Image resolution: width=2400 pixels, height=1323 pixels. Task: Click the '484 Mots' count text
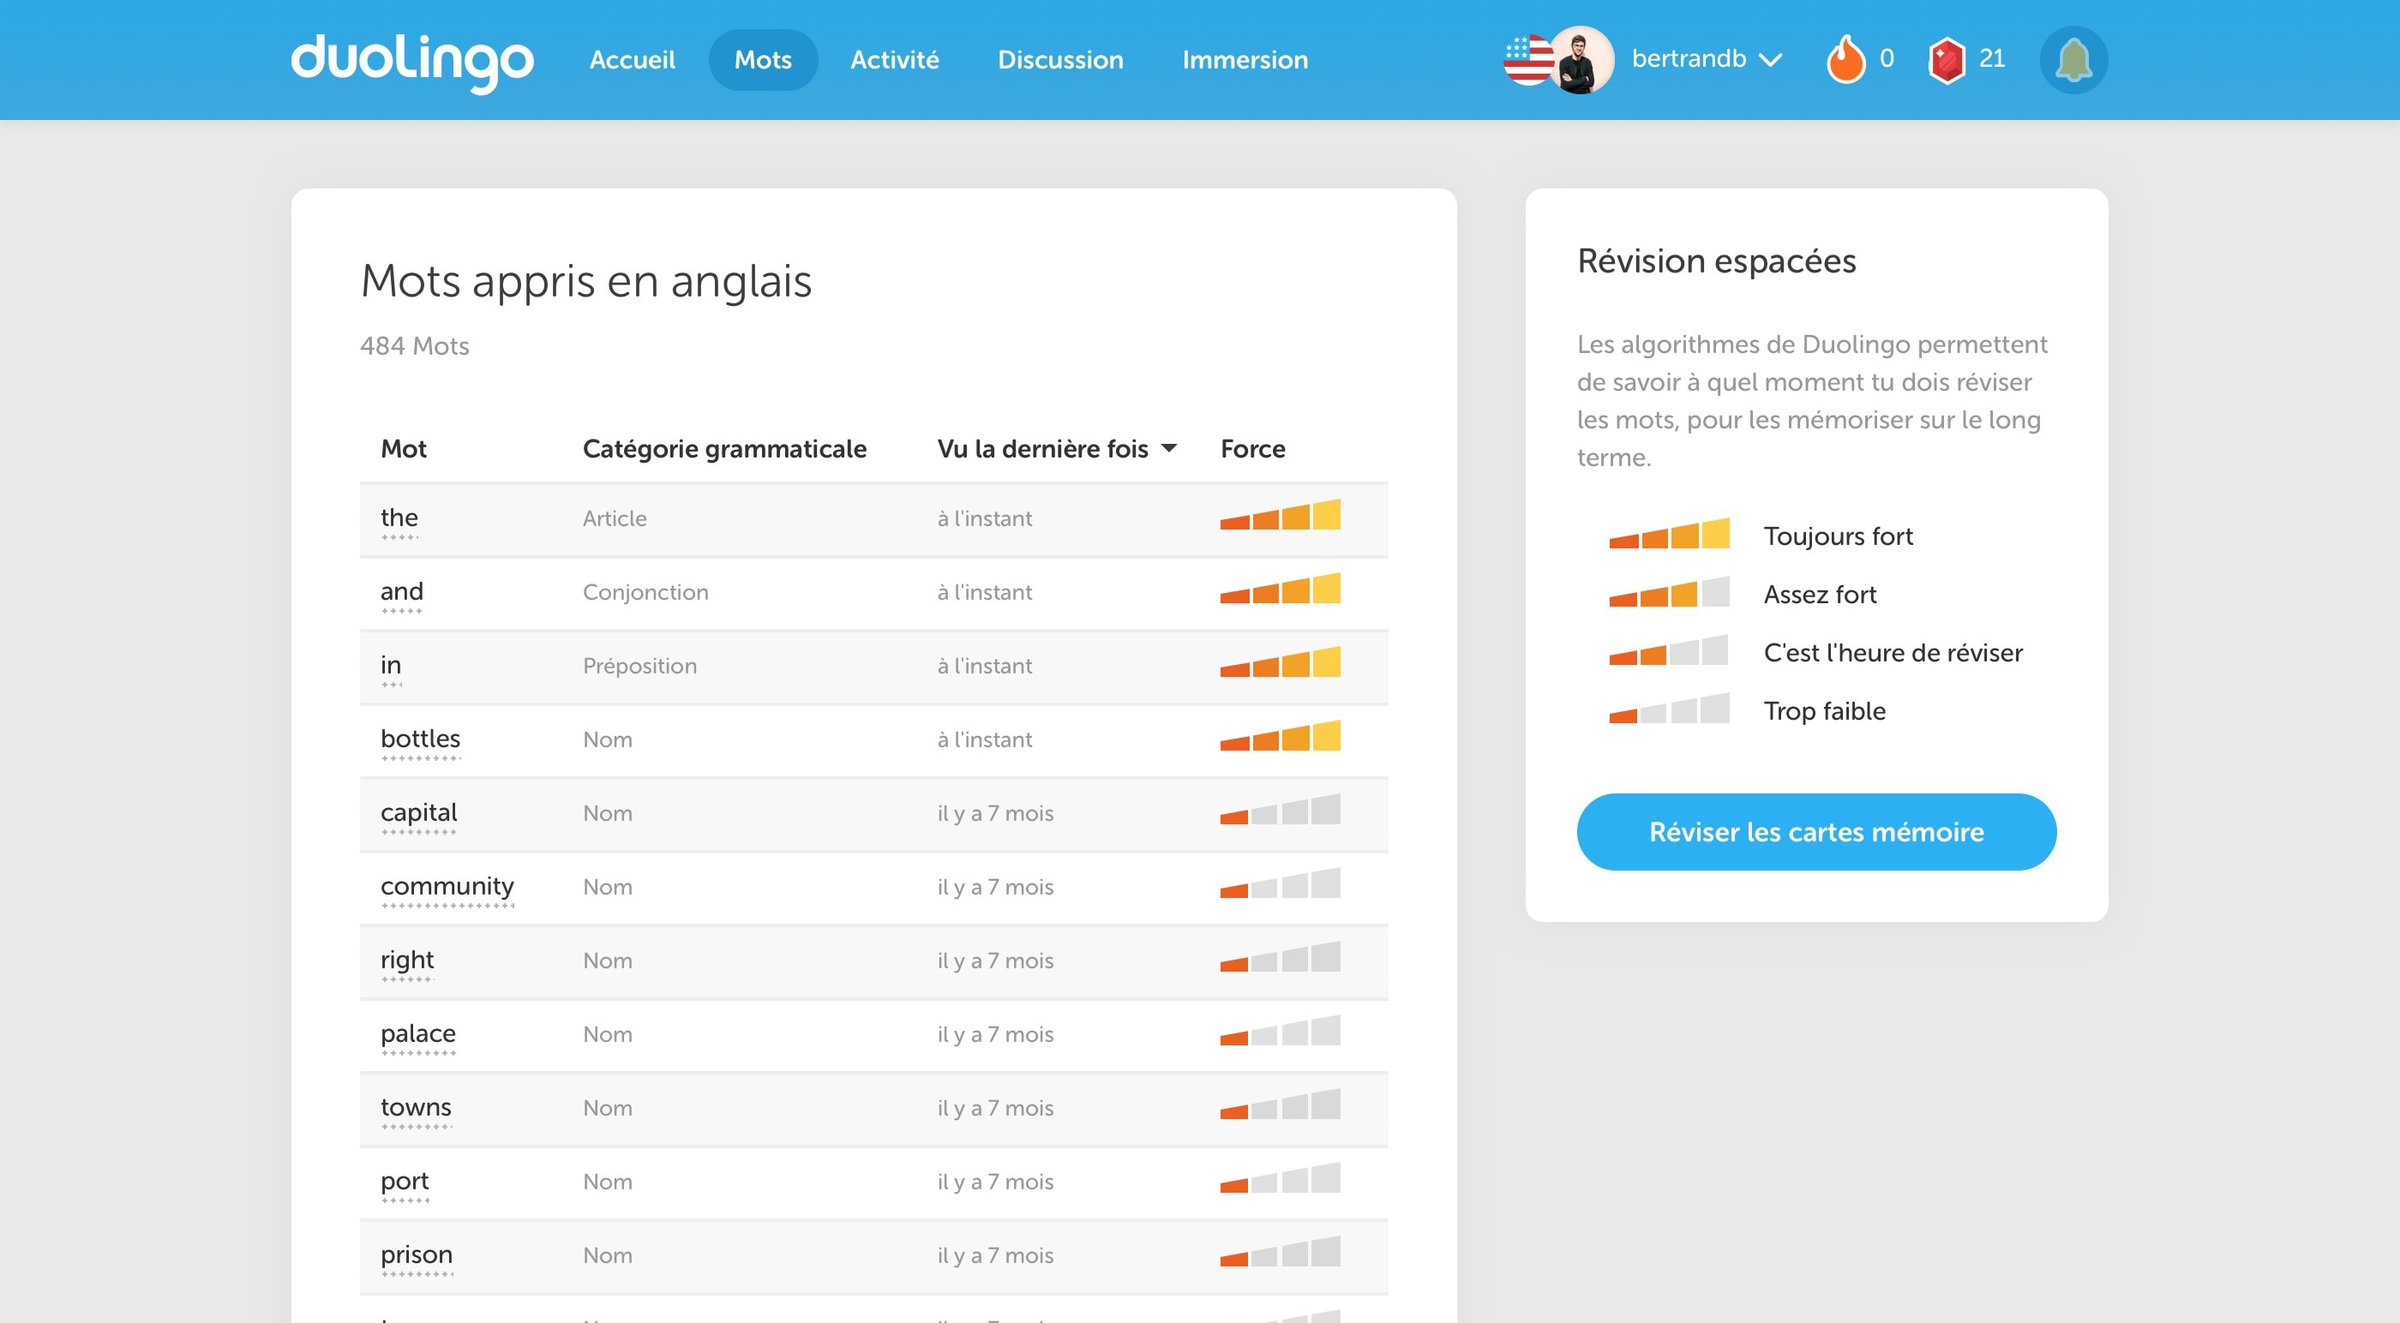pyautogui.click(x=414, y=346)
